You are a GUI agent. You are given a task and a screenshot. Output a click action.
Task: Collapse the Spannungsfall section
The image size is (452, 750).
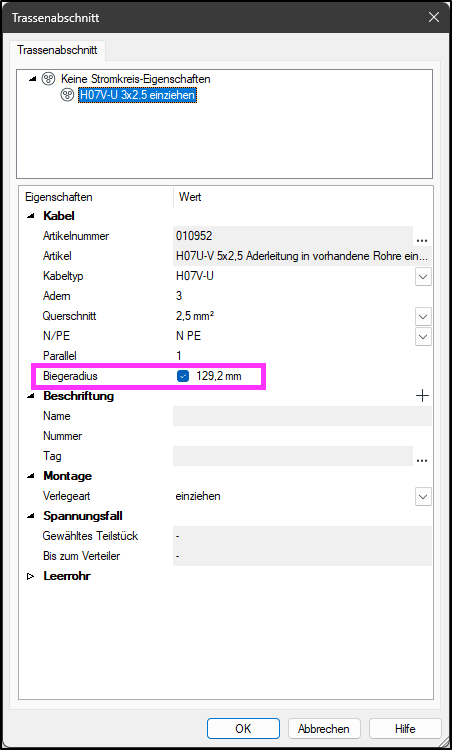[31, 516]
